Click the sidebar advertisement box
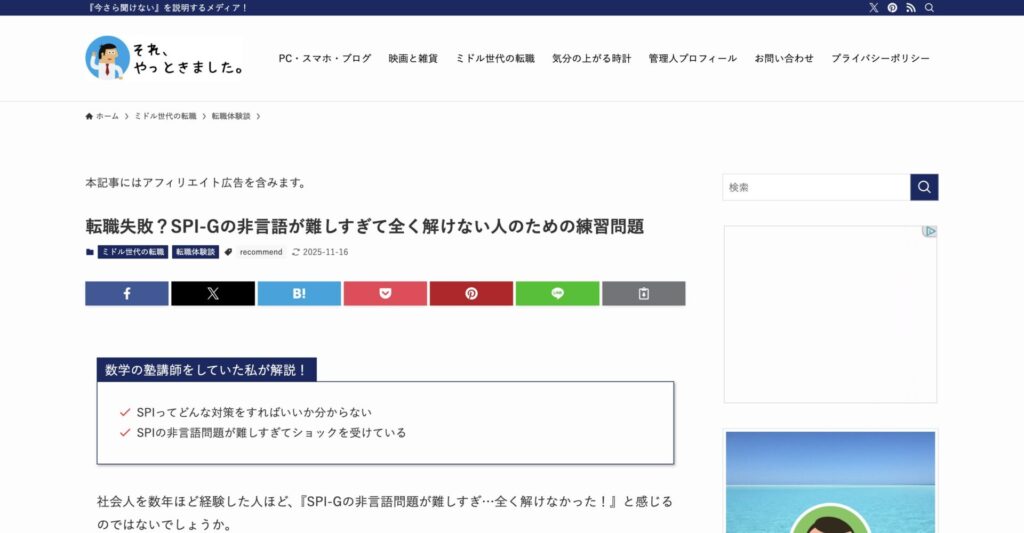The height and width of the screenshot is (533, 1024). pyautogui.click(x=830, y=314)
